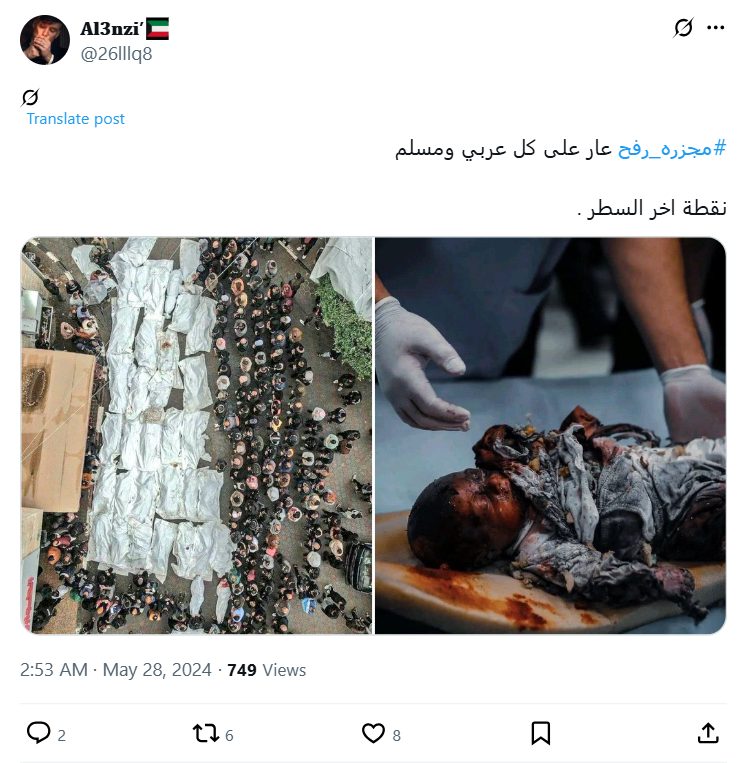
Task: Click the reply speech bubble icon
Action: click(x=38, y=733)
